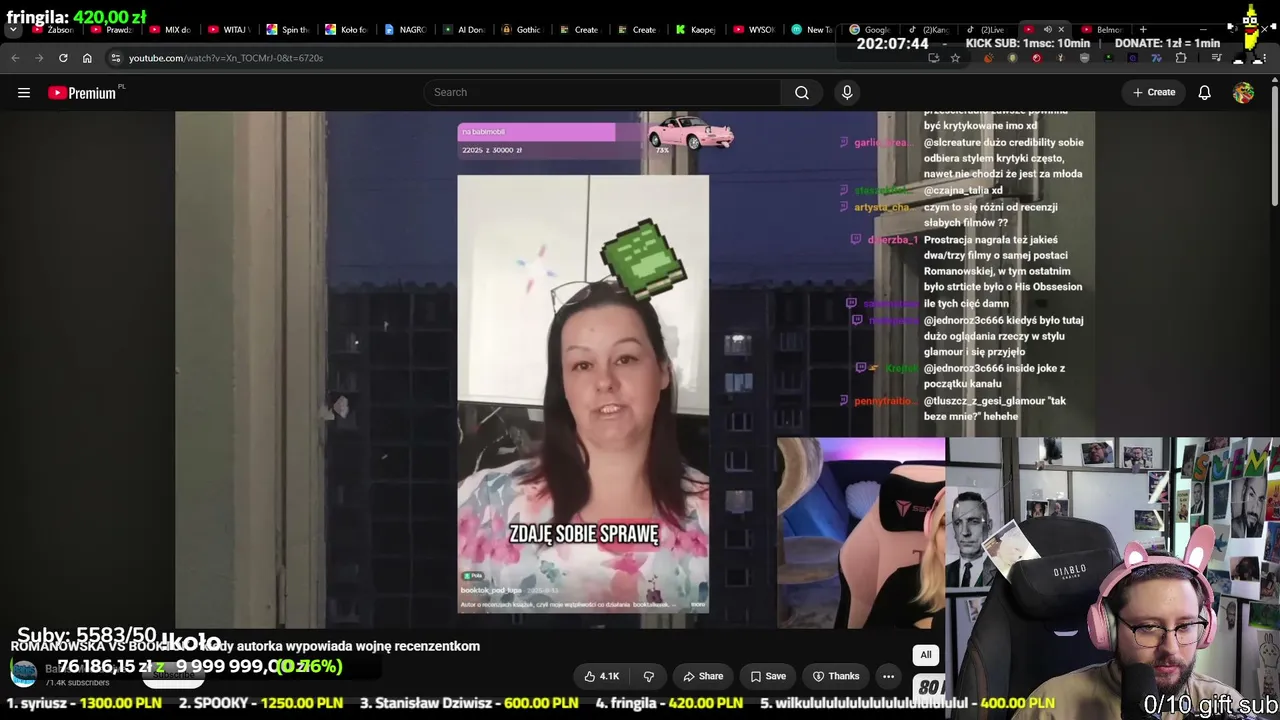Open the YouTube guide hamburger menu
1280x720 pixels.
(24, 93)
